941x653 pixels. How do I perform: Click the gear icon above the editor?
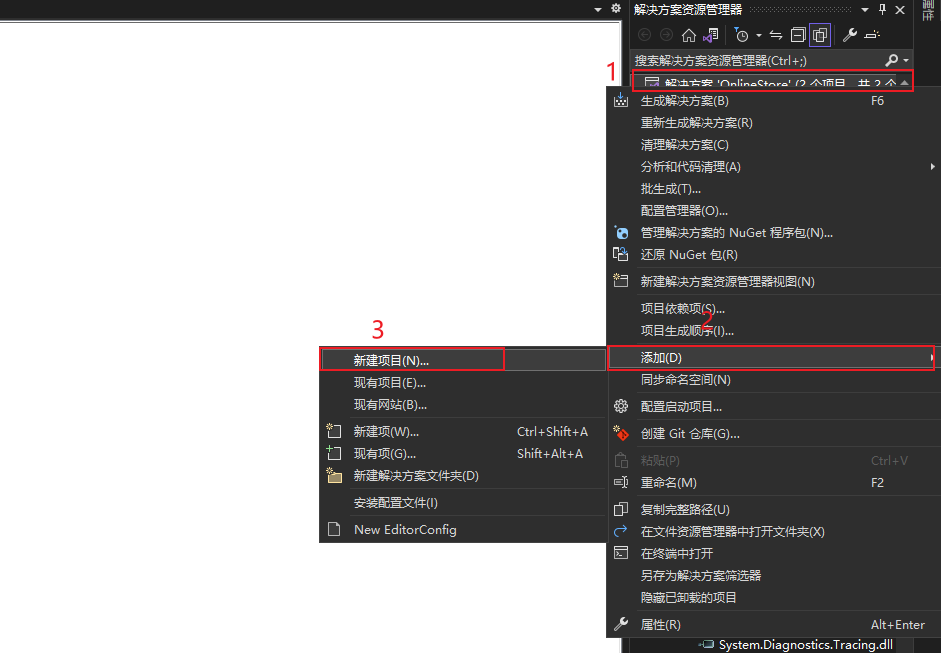point(616,8)
